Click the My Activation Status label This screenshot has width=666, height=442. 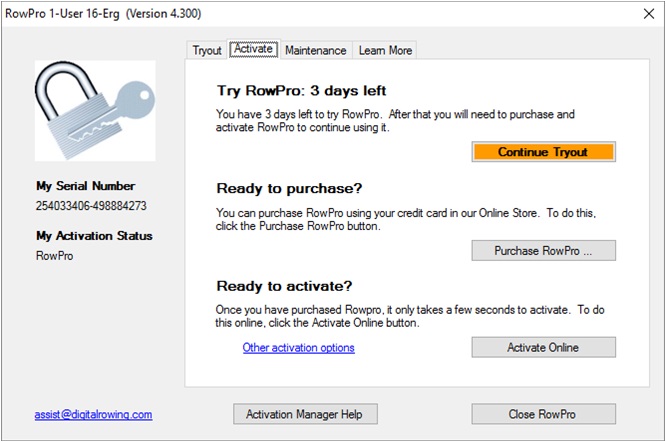pos(93,236)
